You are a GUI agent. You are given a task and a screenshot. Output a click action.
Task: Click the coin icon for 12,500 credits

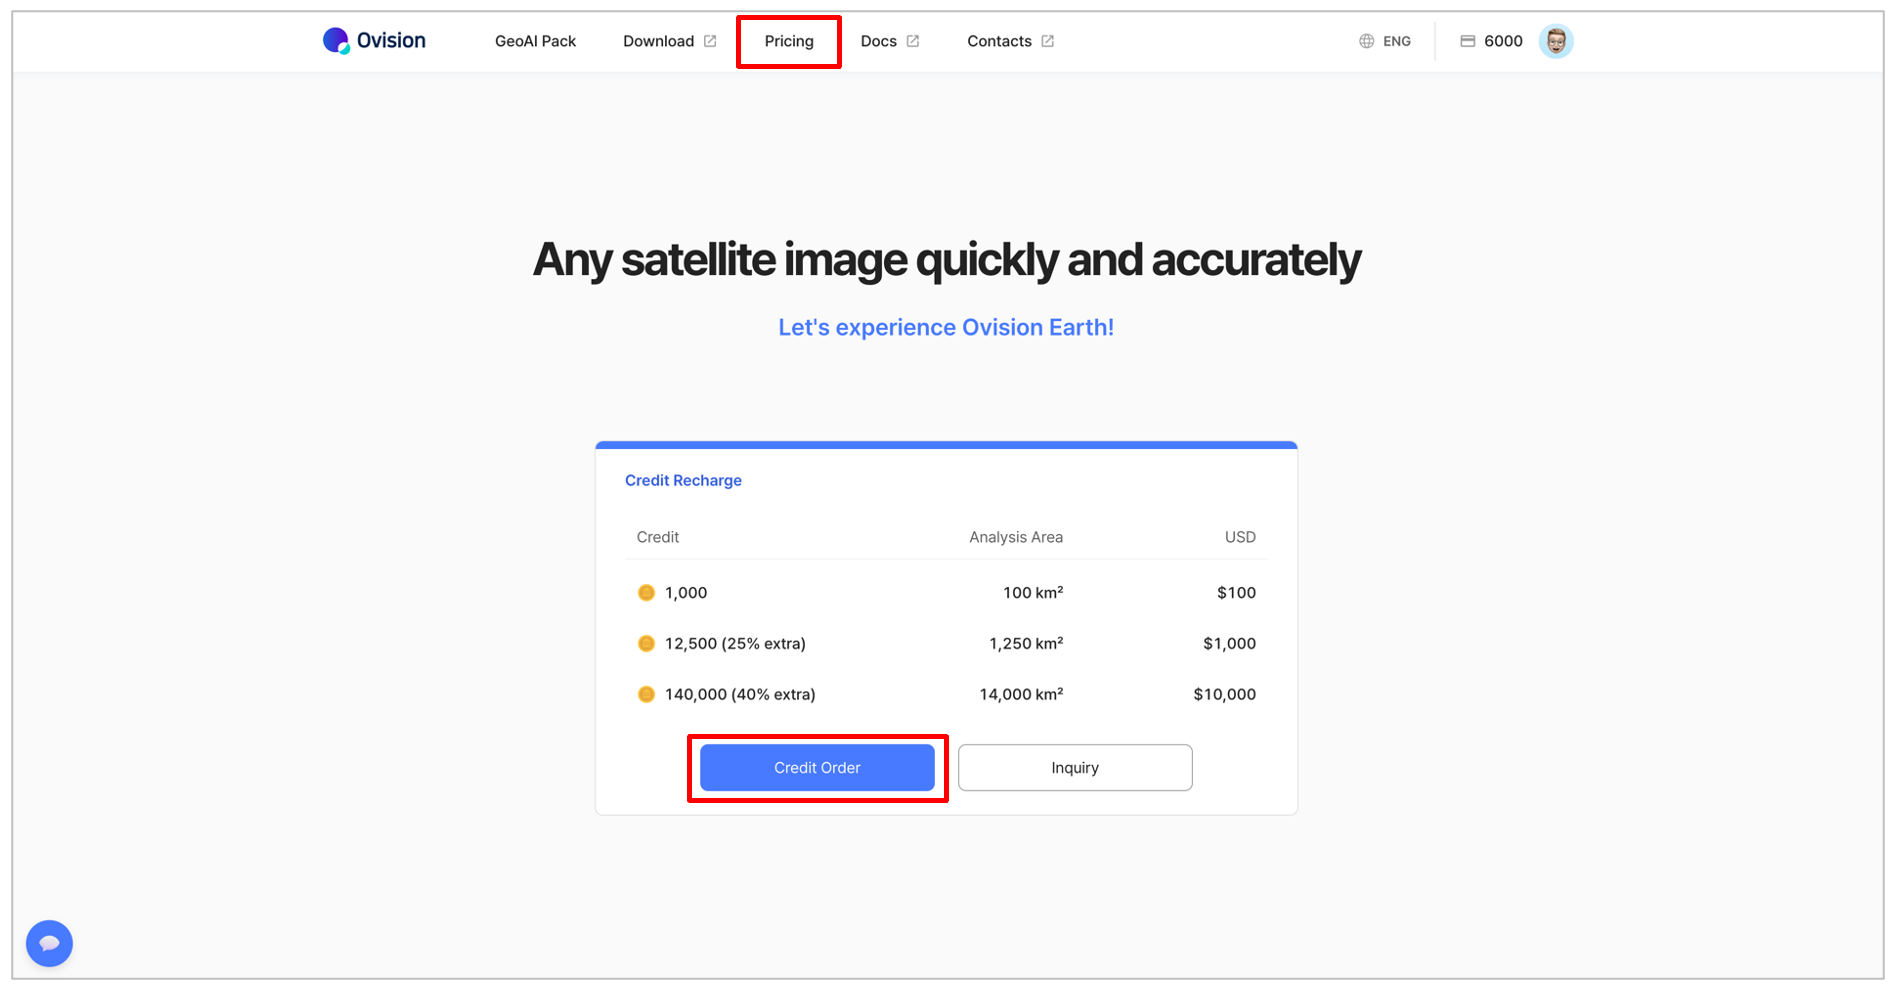(646, 644)
